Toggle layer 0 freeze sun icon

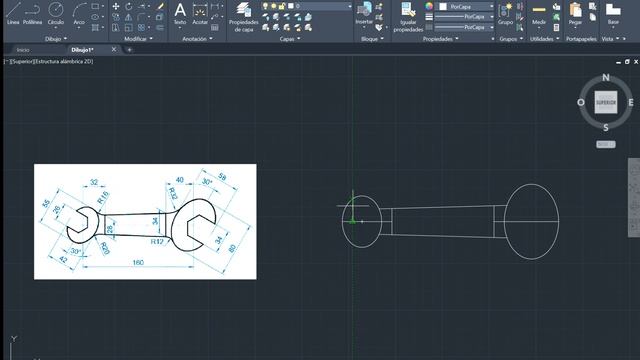coord(273,6)
